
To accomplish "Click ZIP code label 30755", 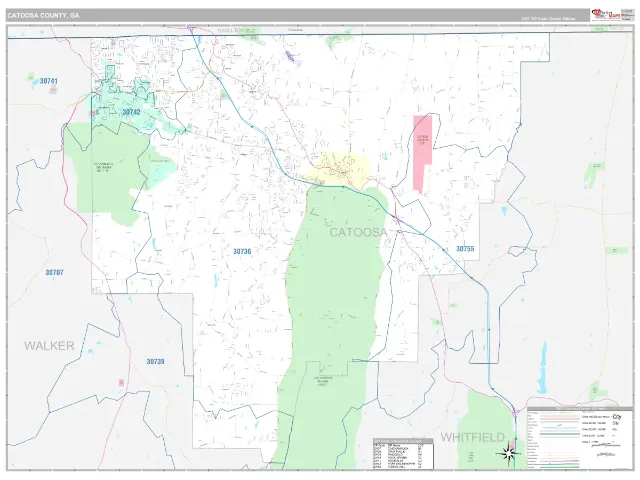I will click(465, 249).
